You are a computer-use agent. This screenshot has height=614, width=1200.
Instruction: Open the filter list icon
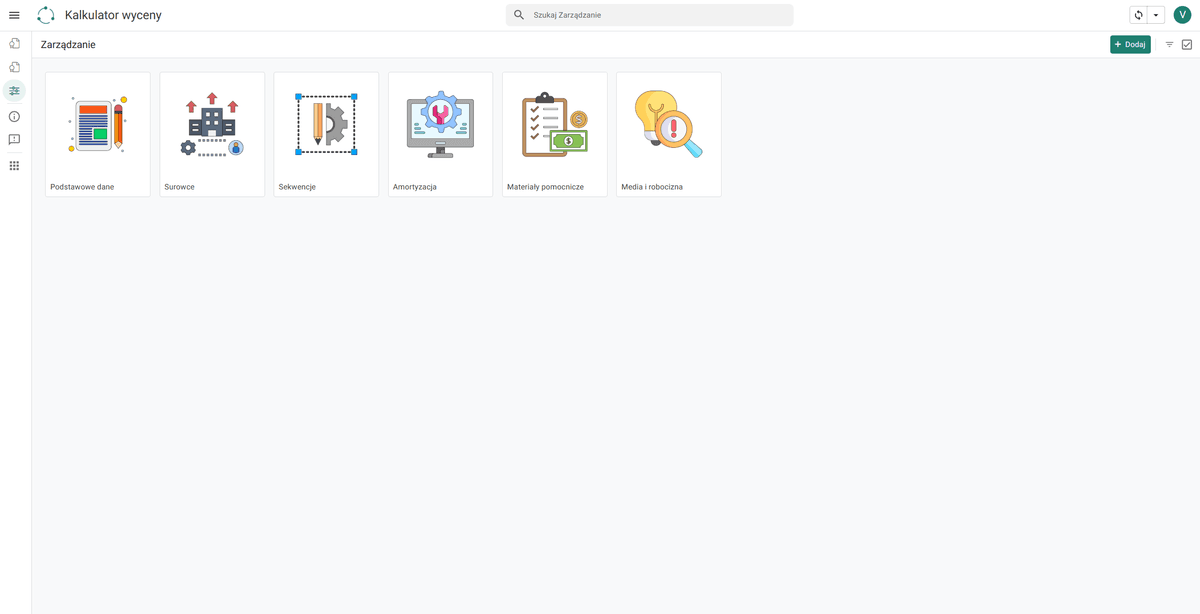[x=1169, y=44]
